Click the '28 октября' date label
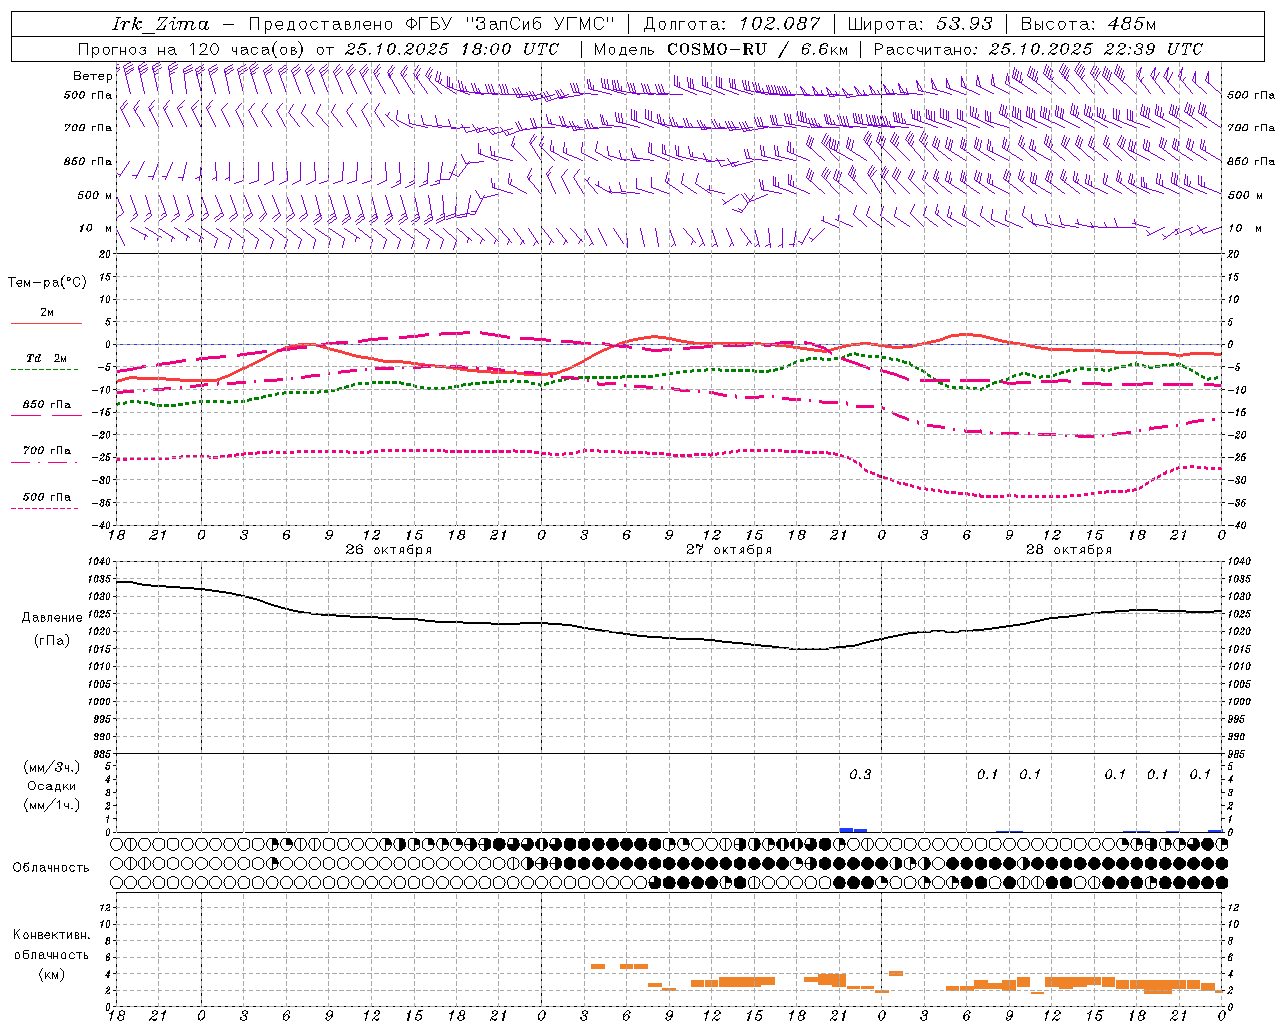 click(1069, 550)
